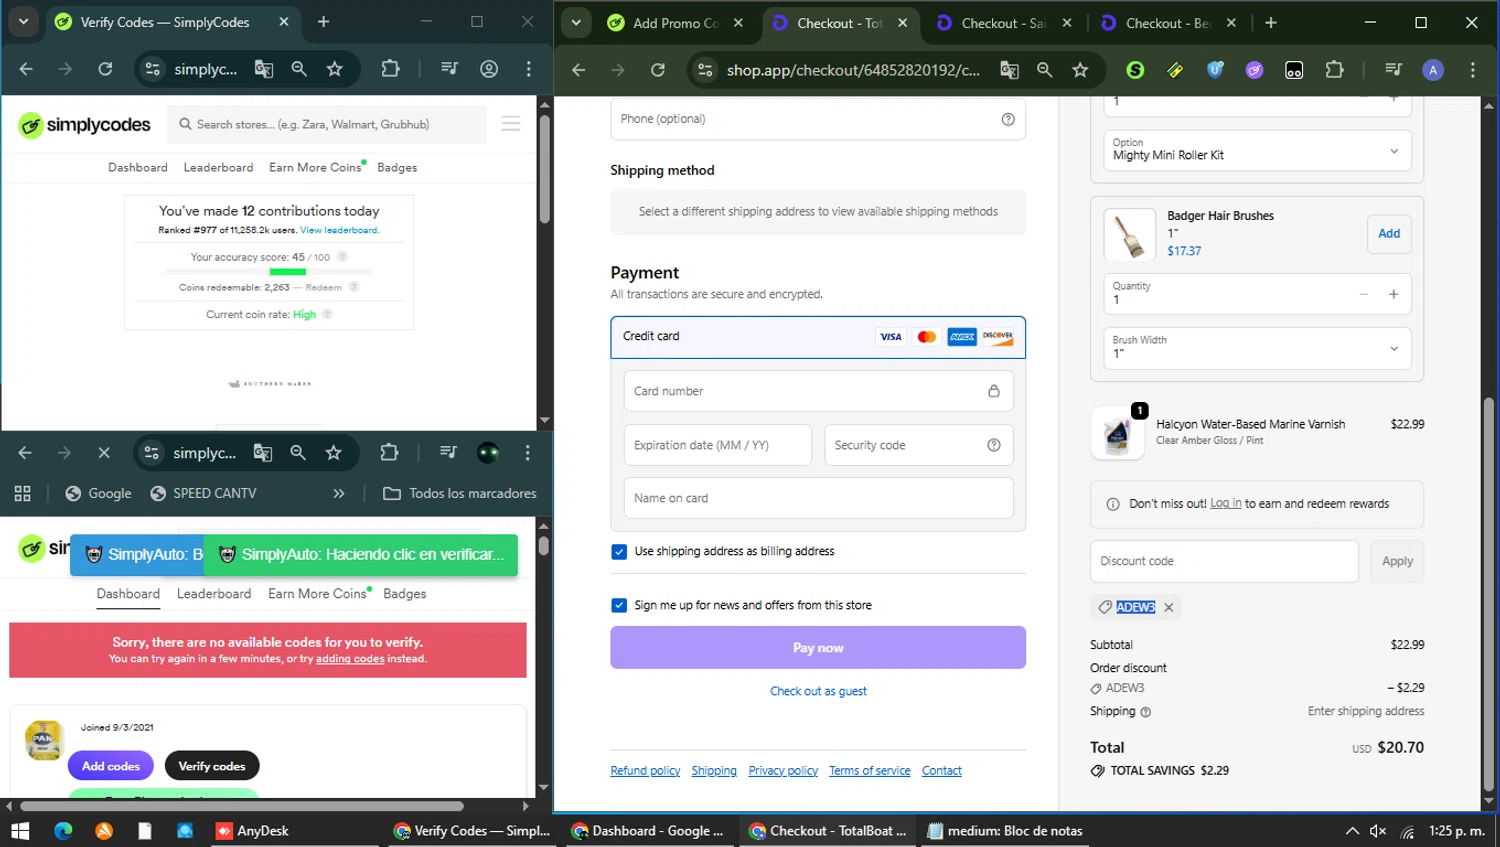Image resolution: width=1500 pixels, height=847 pixels.
Task: Click the taskbar volume icon
Action: [1378, 831]
